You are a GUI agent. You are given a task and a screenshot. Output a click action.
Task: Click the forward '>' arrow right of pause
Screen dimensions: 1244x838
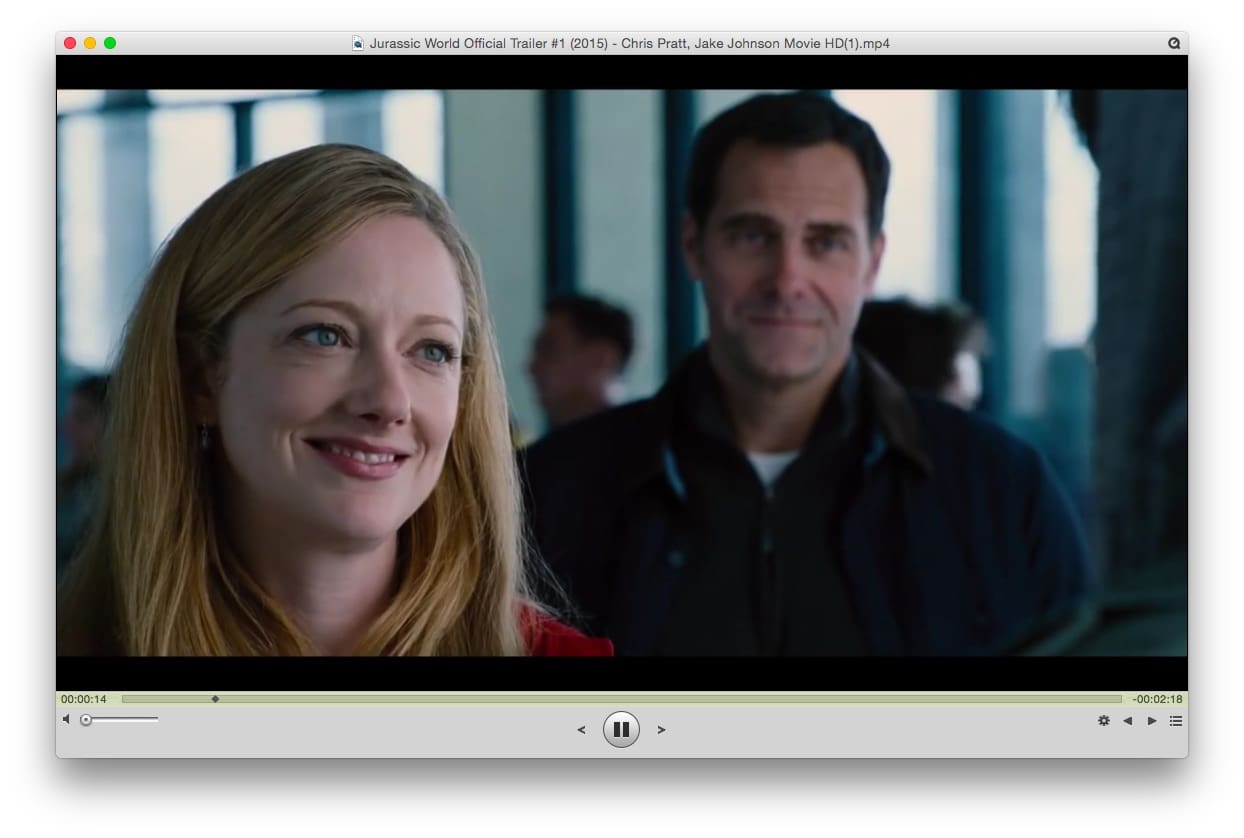661,730
